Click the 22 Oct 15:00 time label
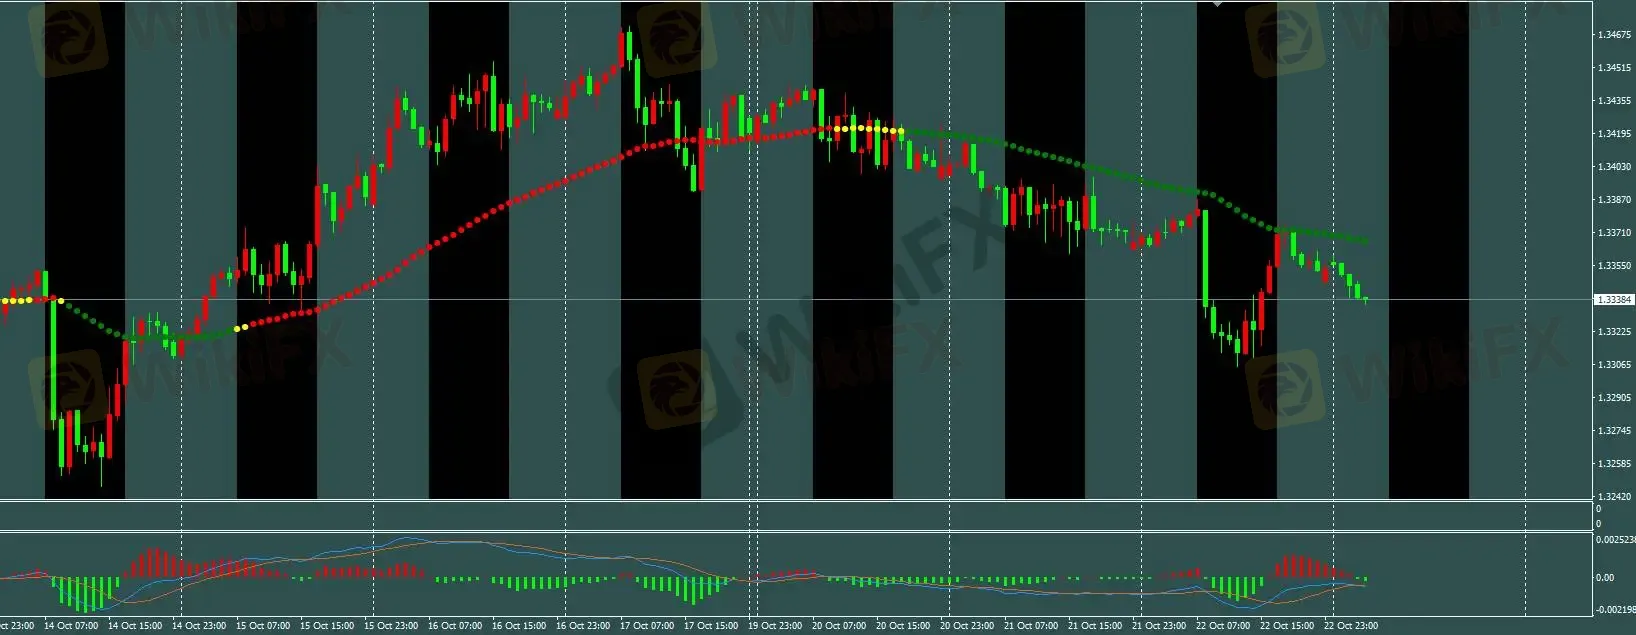1636x635 pixels. pos(1287,626)
